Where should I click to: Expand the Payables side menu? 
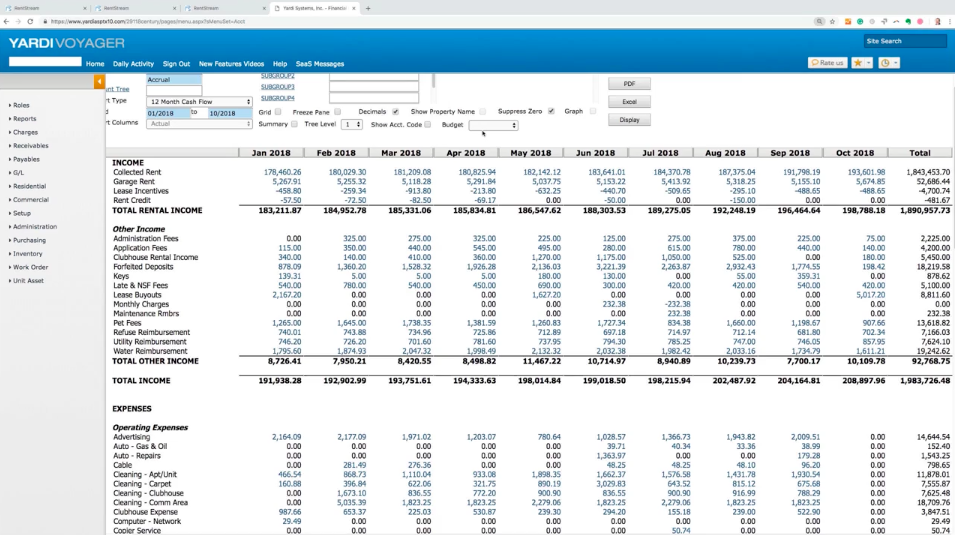click(x=24, y=159)
